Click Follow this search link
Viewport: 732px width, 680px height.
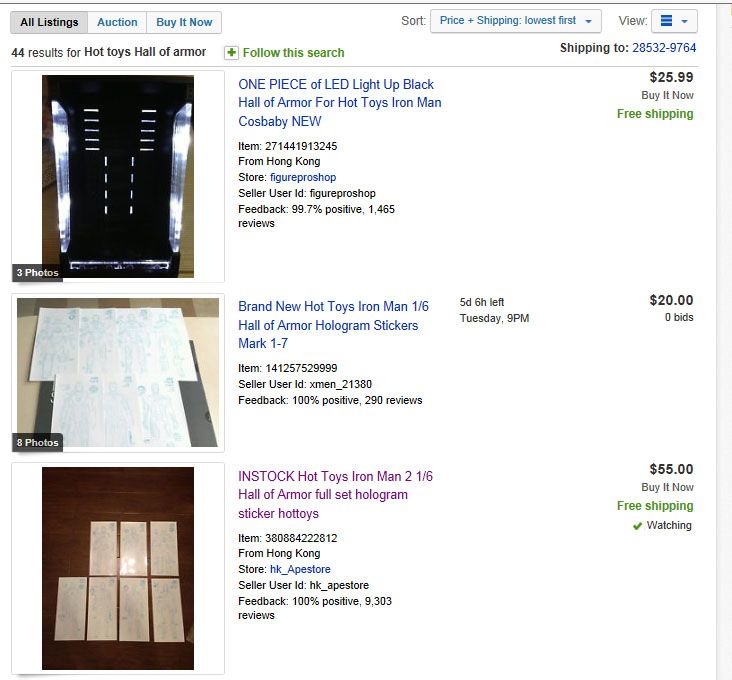coord(293,53)
